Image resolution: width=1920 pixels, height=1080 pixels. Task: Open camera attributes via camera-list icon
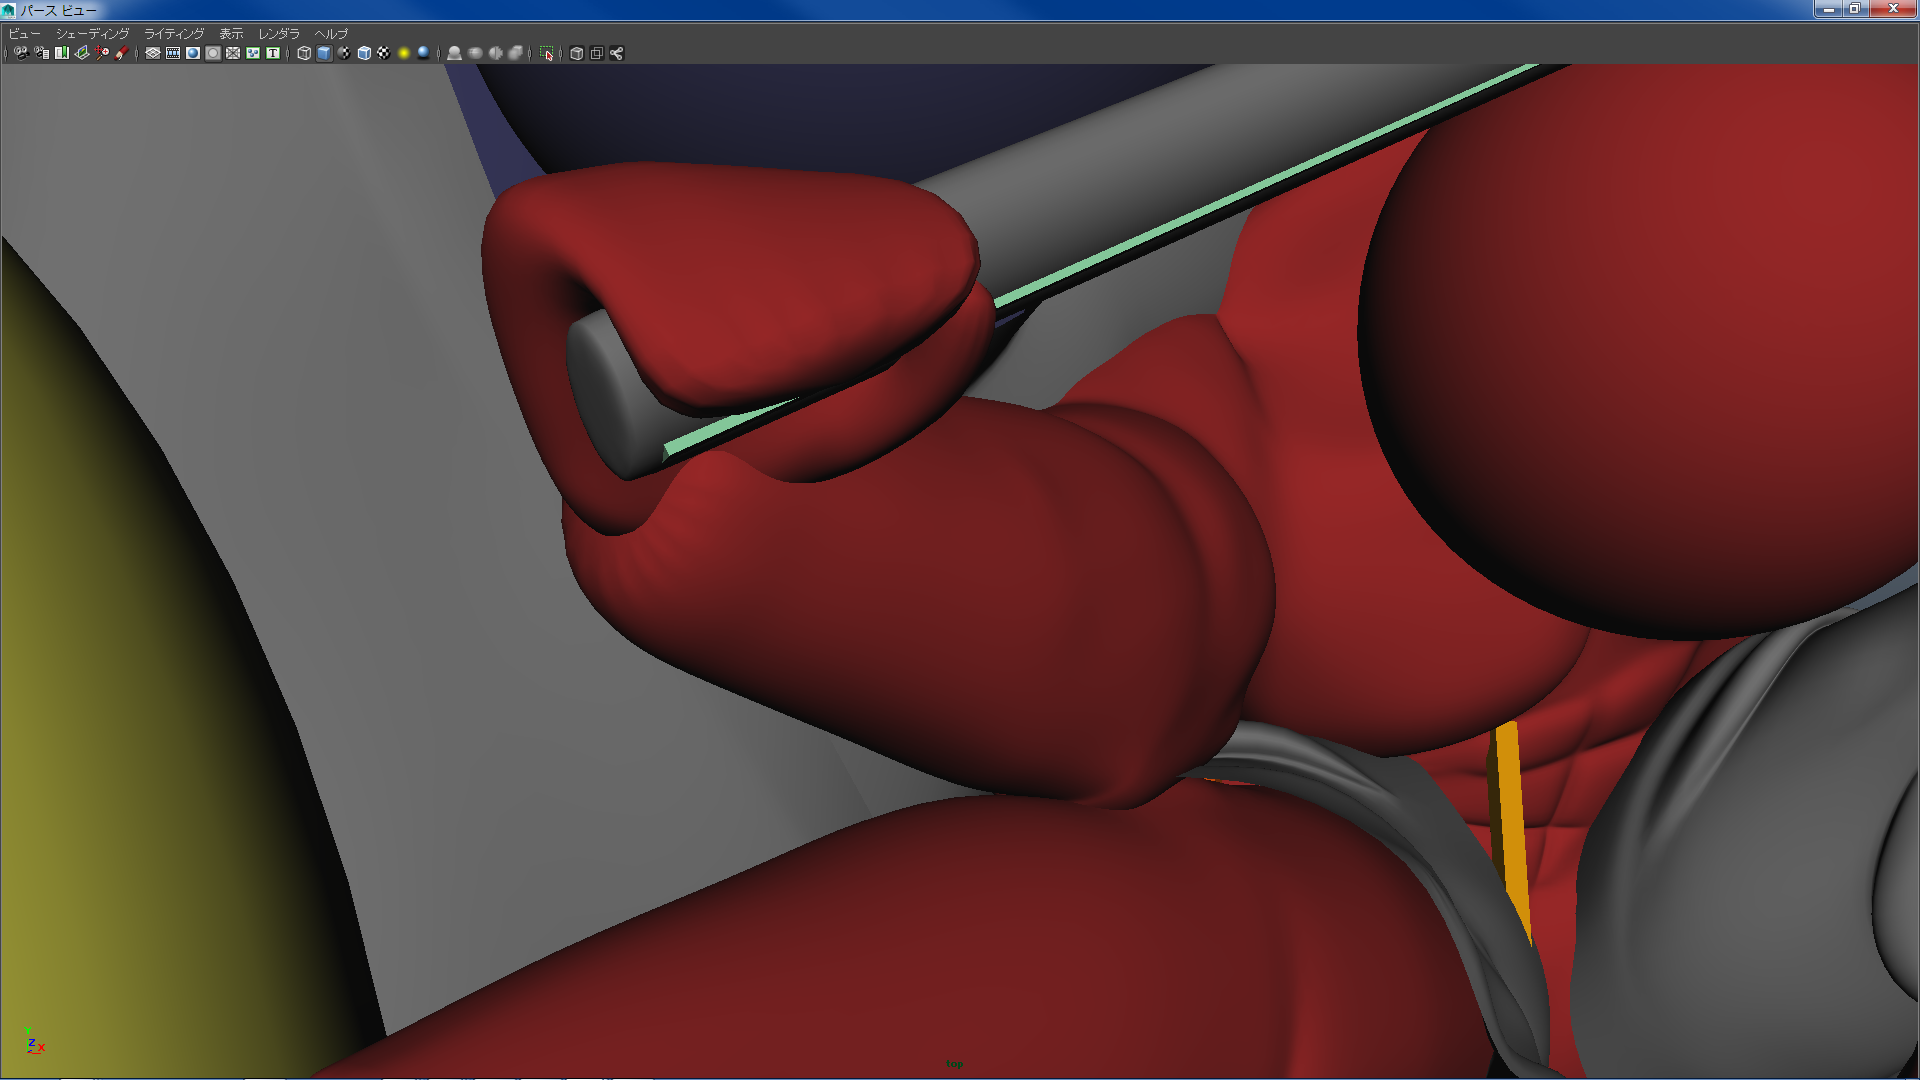pos(41,53)
